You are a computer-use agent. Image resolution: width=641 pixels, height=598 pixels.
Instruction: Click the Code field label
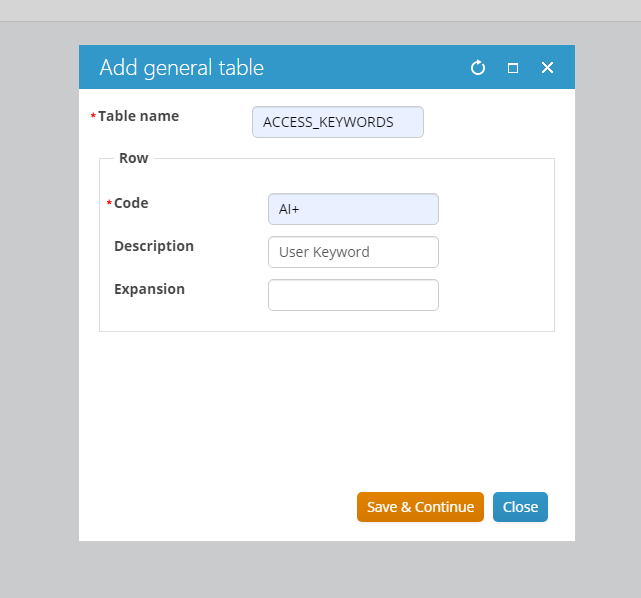point(131,203)
